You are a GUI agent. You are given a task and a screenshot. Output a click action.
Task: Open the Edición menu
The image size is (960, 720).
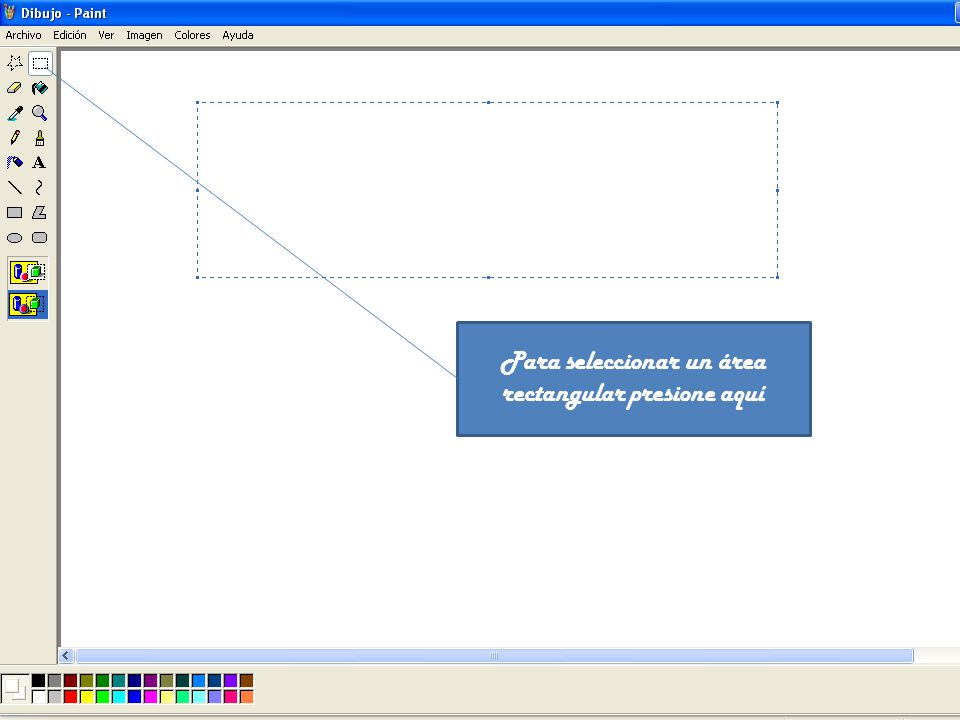point(70,35)
